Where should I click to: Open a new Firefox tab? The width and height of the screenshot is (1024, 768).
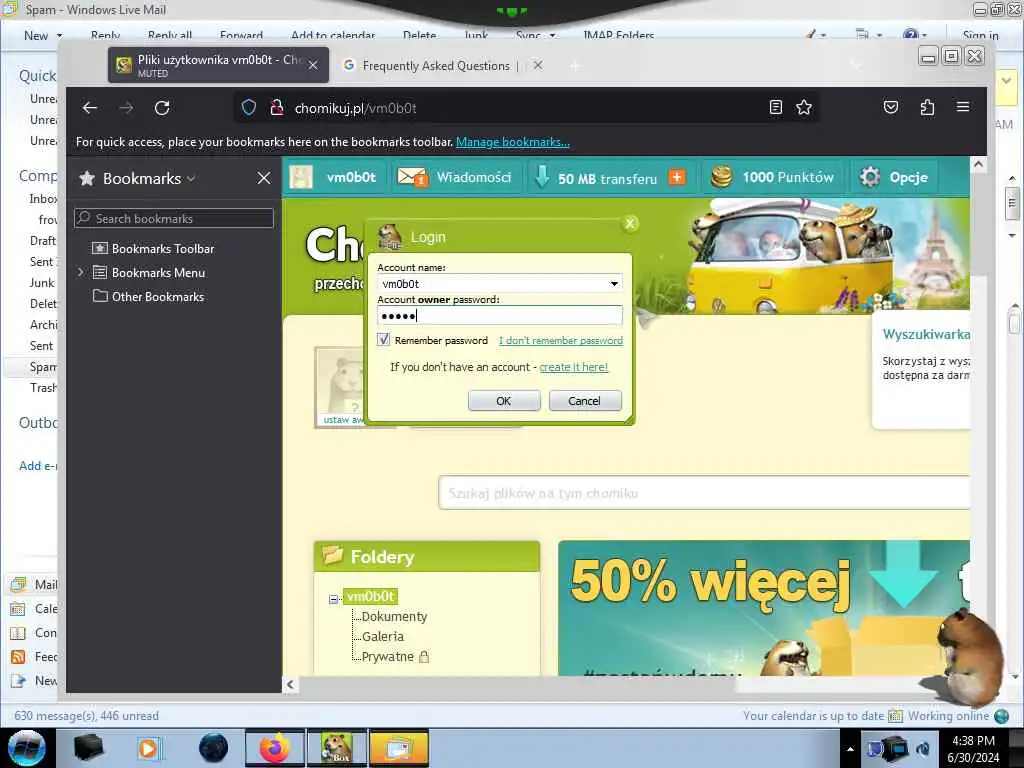(575, 65)
